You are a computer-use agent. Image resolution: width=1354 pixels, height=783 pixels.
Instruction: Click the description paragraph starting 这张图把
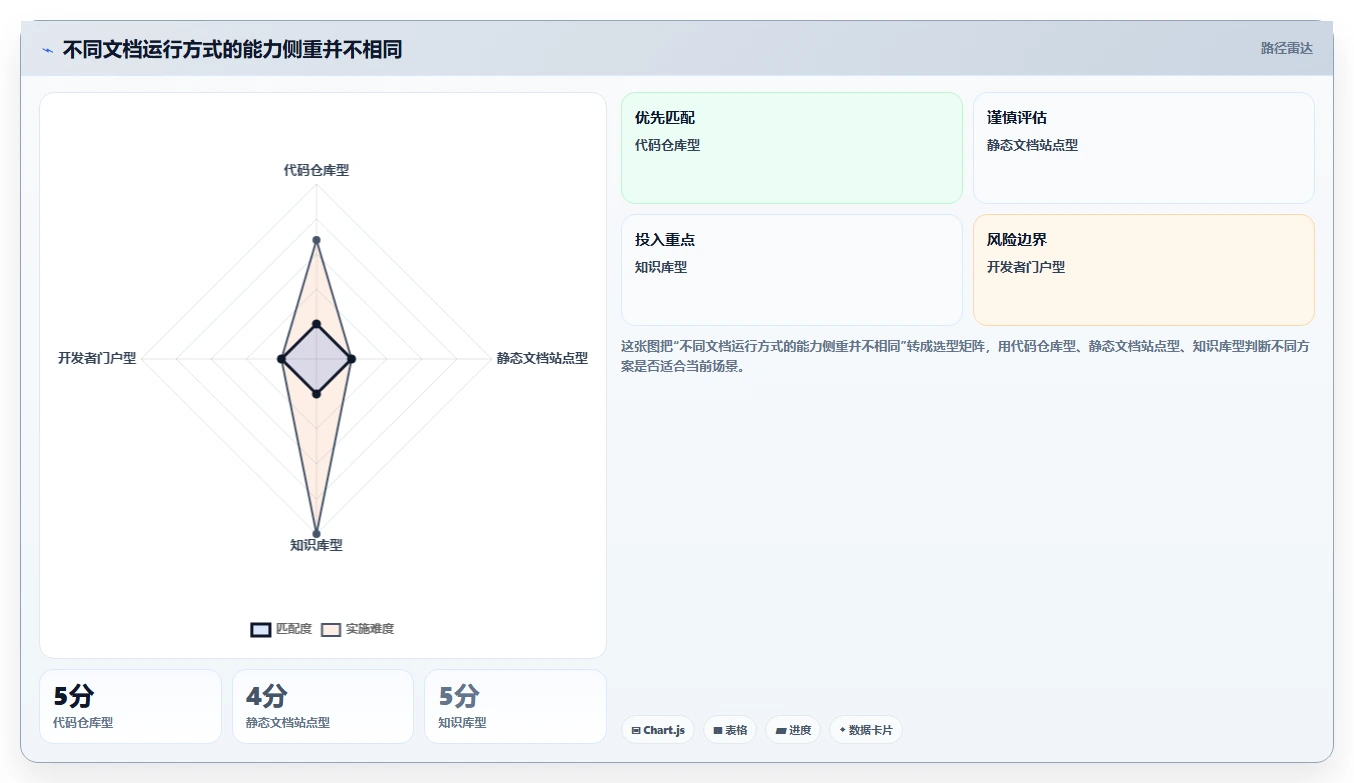point(967,356)
